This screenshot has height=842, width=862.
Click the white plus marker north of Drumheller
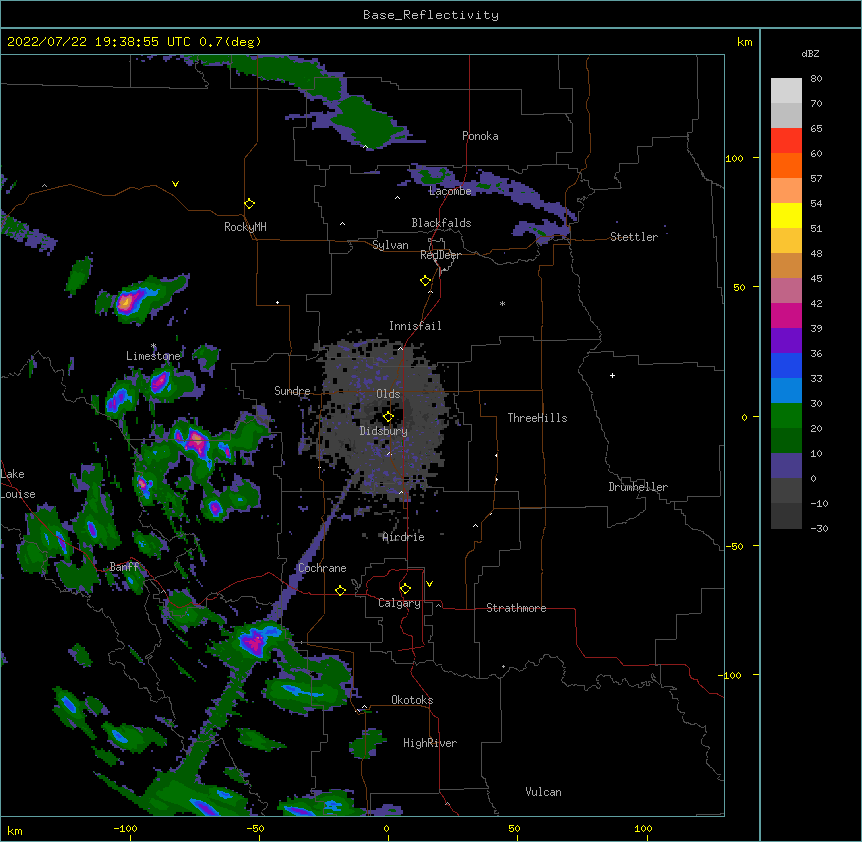tap(612, 375)
